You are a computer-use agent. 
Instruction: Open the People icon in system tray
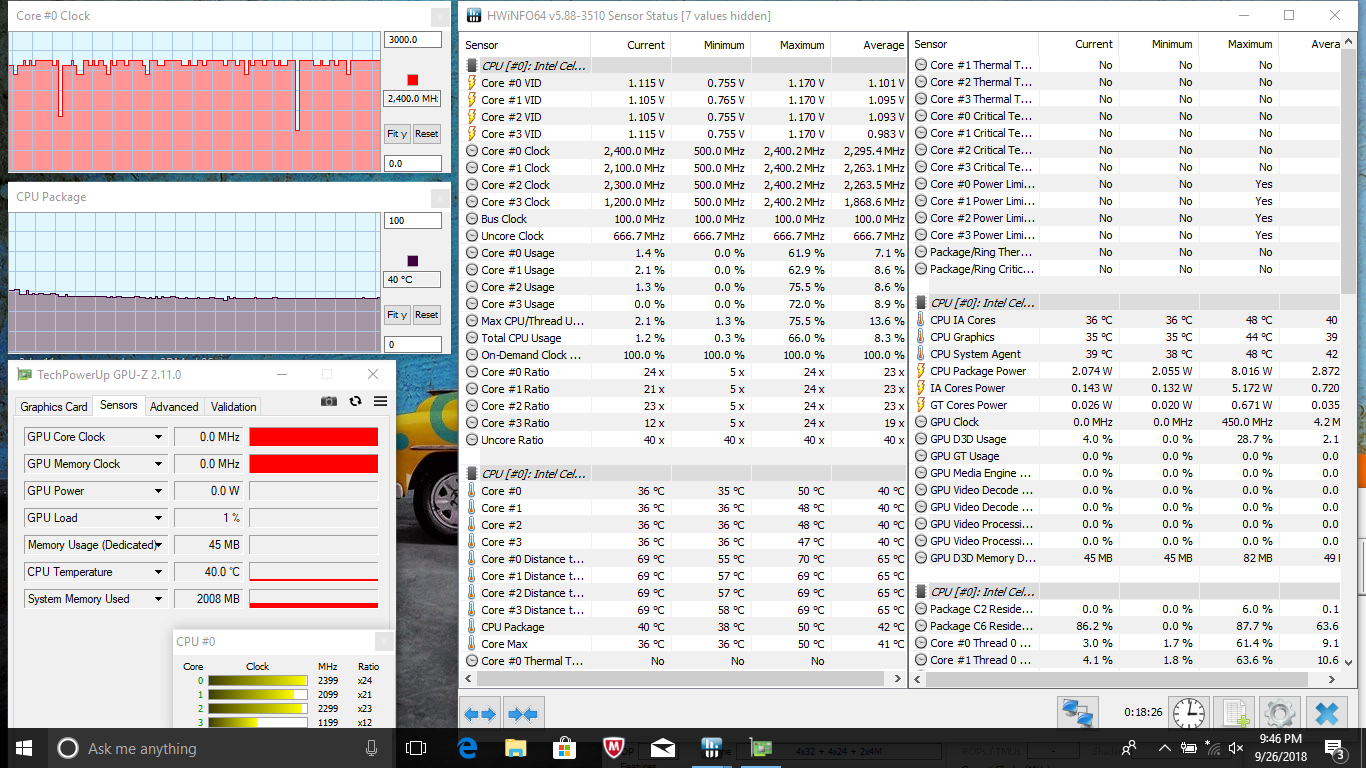click(x=1130, y=748)
